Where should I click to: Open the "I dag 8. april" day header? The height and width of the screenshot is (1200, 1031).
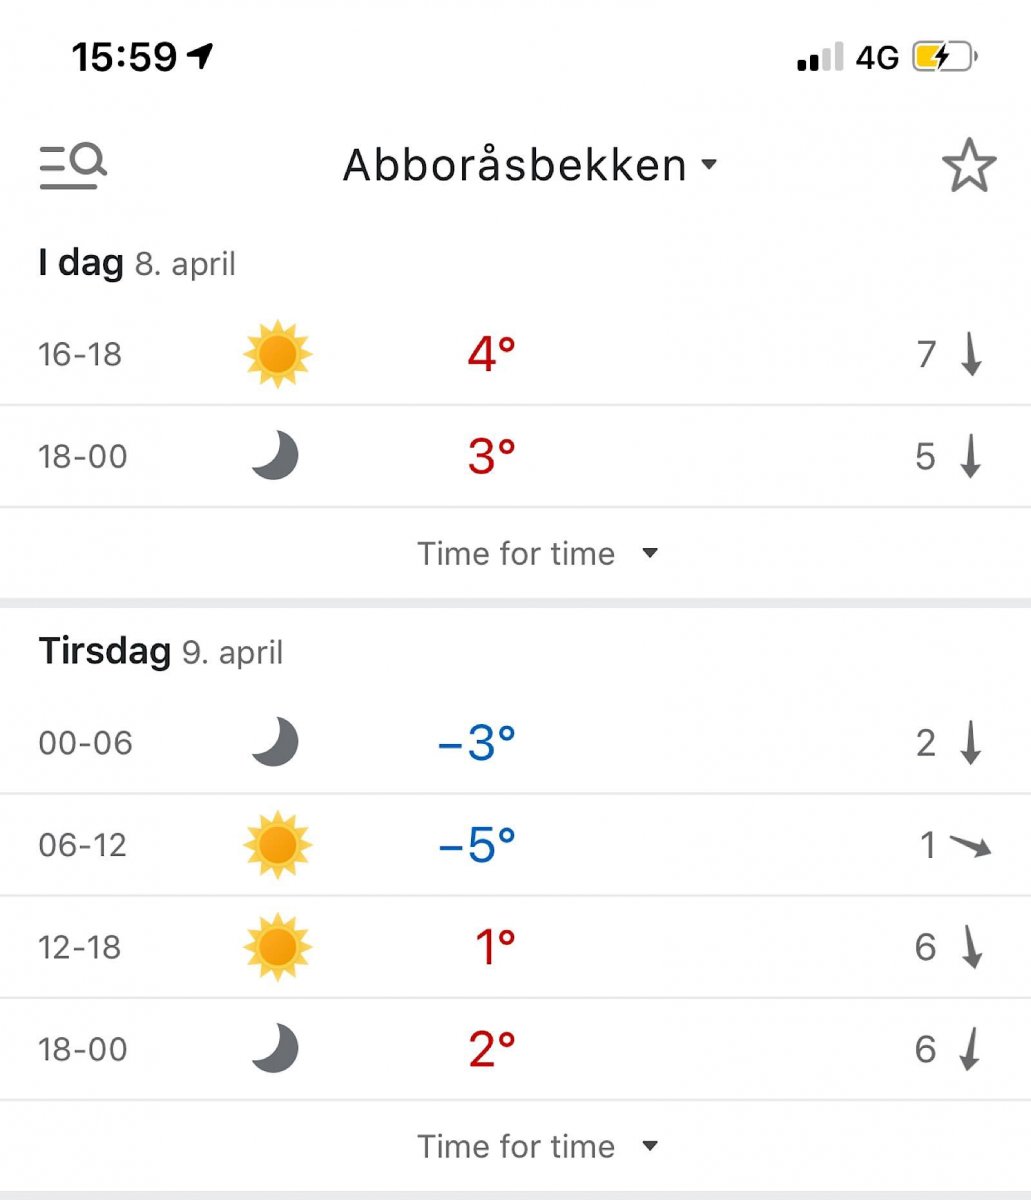pyautogui.click(x=137, y=264)
